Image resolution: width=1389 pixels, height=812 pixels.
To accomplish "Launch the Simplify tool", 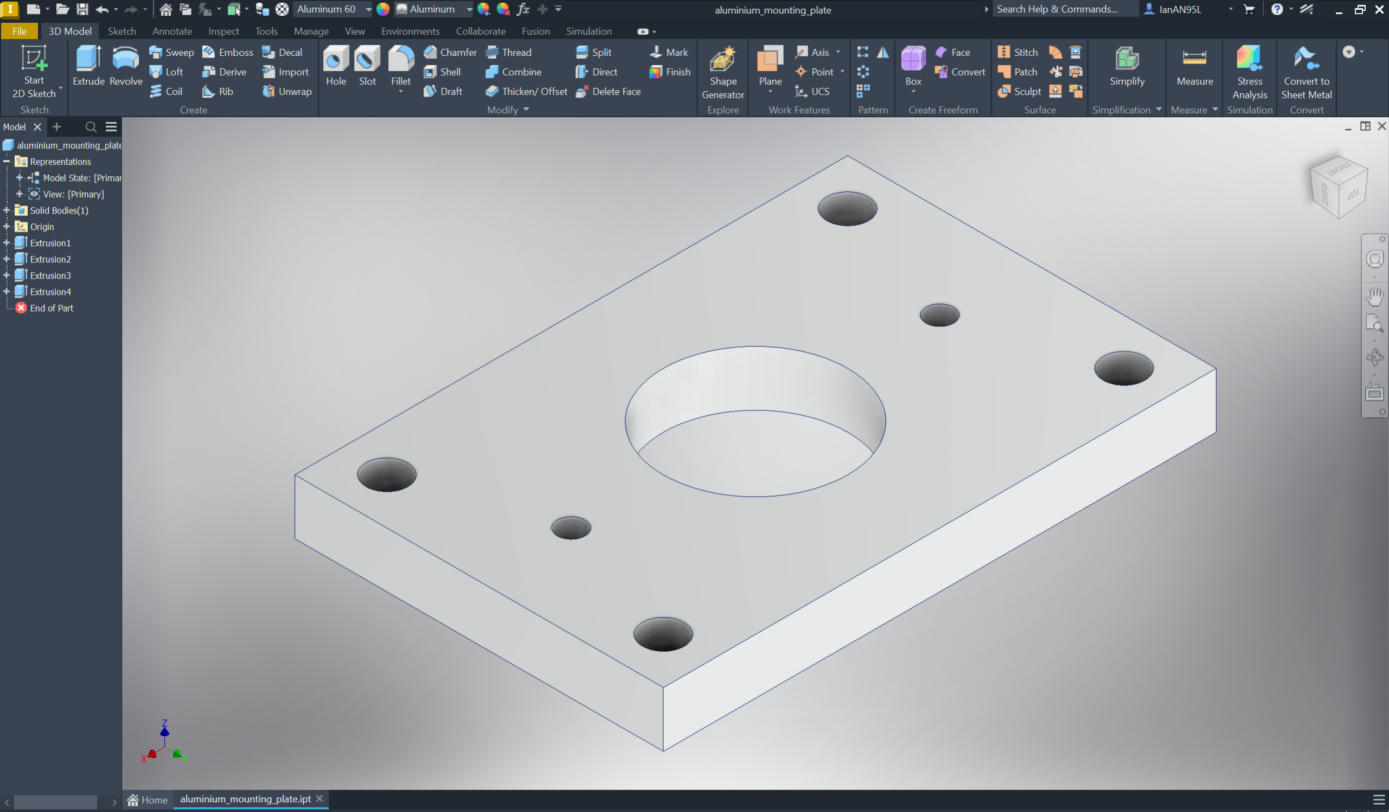I will pyautogui.click(x=1127, y=67).
